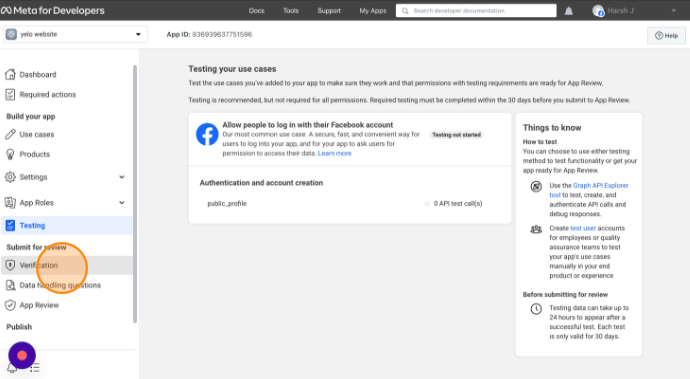
Task: Click the Data handling questions document icon
Action: [10, 285]
